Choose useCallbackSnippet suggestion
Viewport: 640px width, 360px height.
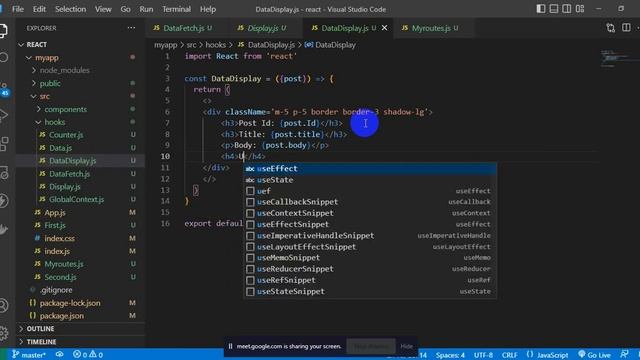(370, 202)
